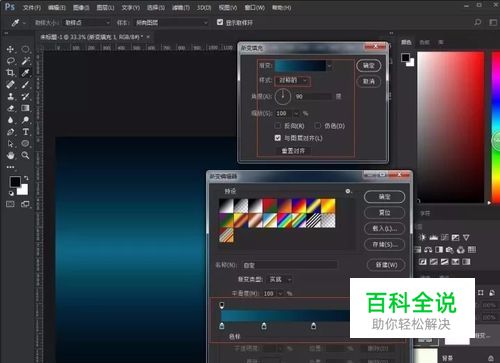Open the 滤镜(T) menu
This screenshot has width=500, height=363.
coord(181,7)
